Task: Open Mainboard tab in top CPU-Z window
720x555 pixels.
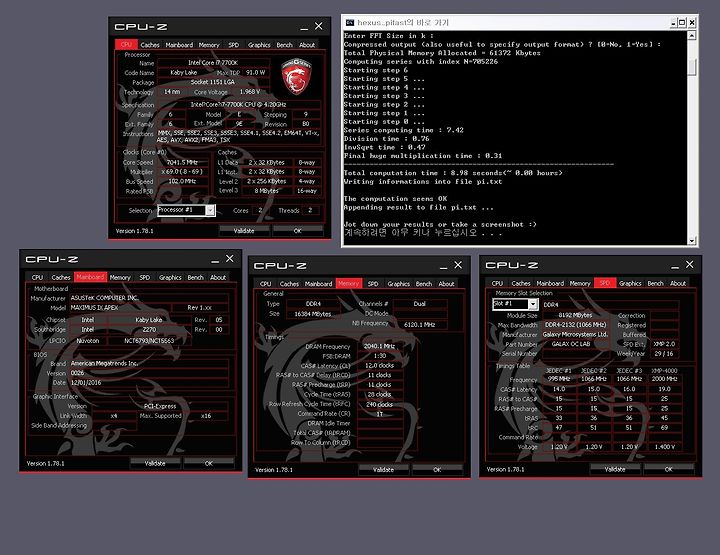Action: (179, 45)
